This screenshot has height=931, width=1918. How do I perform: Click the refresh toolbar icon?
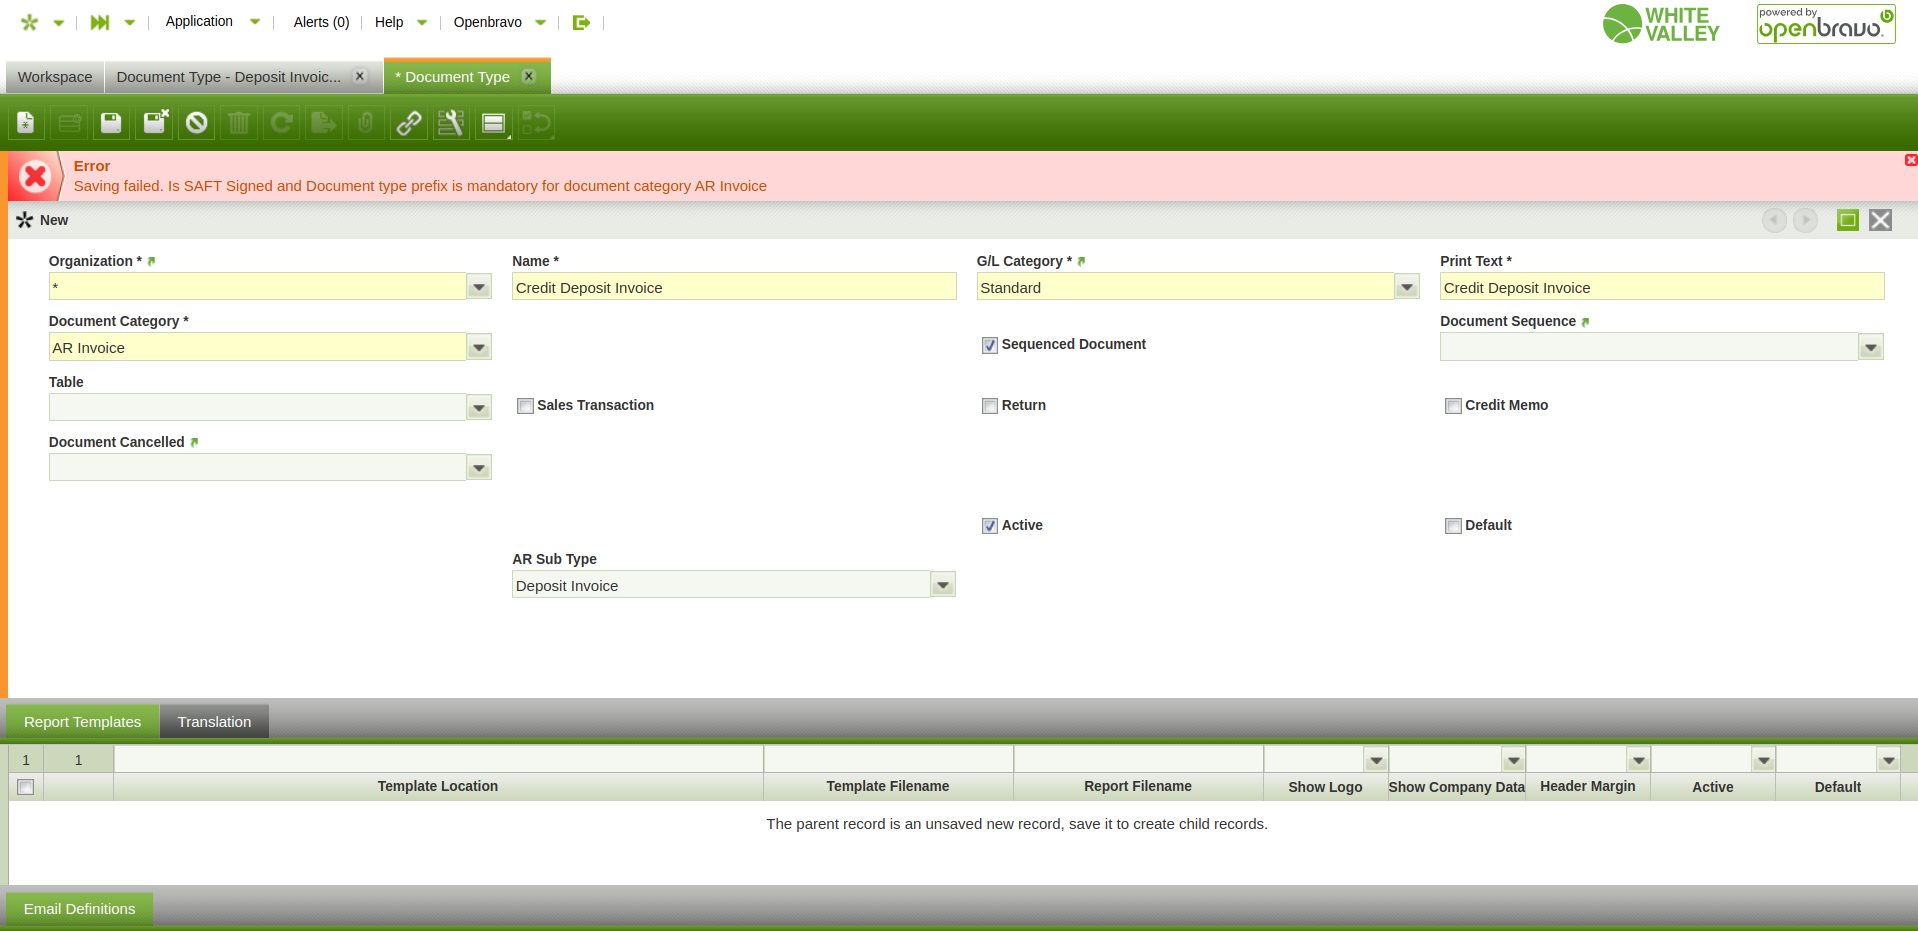point(282,123)
